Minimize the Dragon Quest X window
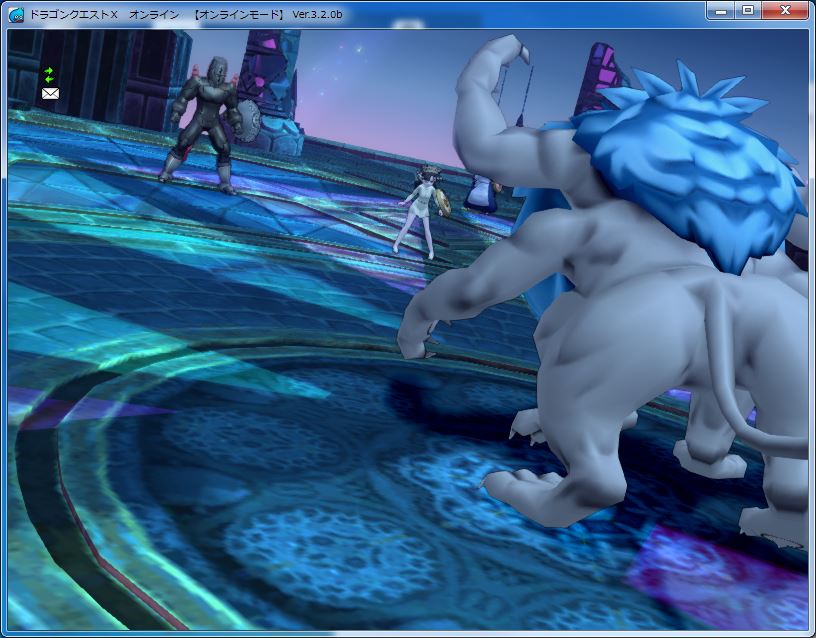 [721, 11]
